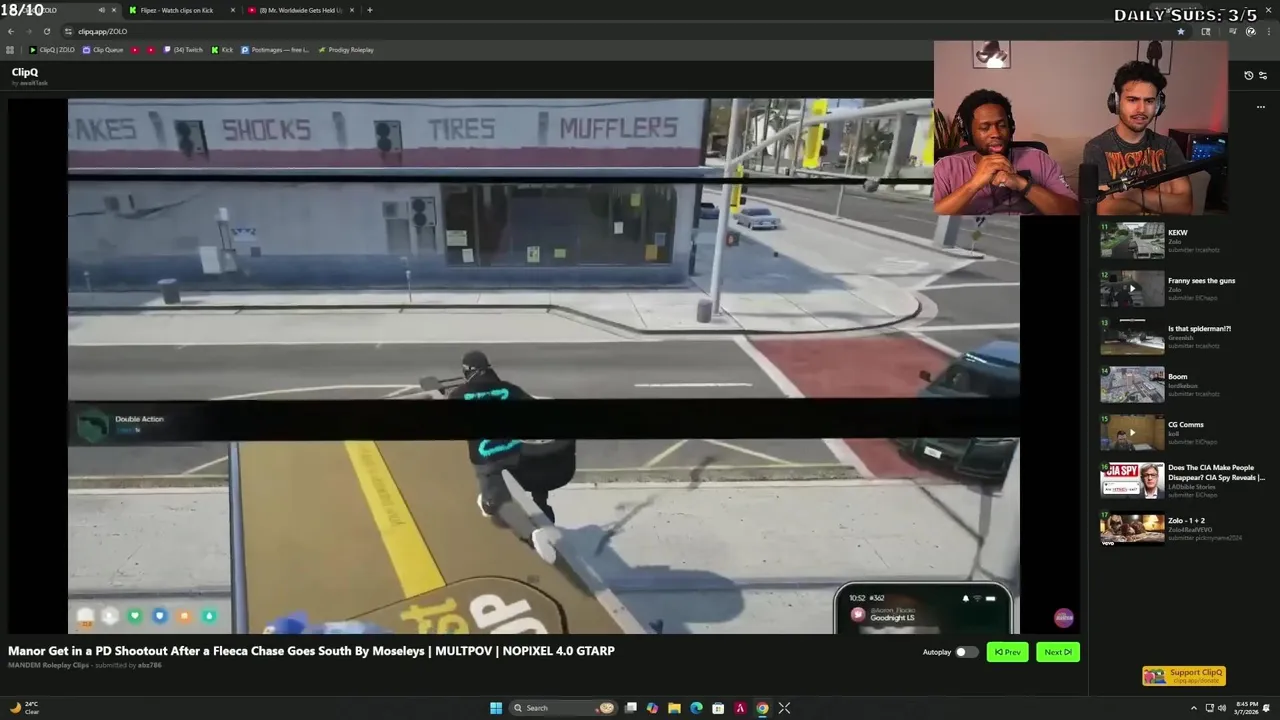Switch to Mr. Worldwide YouTube tab
Image resolution: width=1280 pixels, height=720 pixels.
click(300, 10)
